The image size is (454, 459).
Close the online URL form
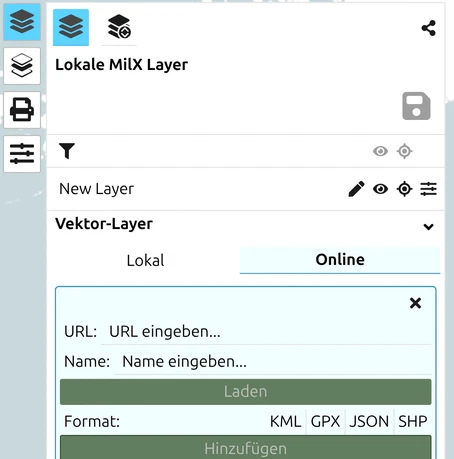pos(415,303)
